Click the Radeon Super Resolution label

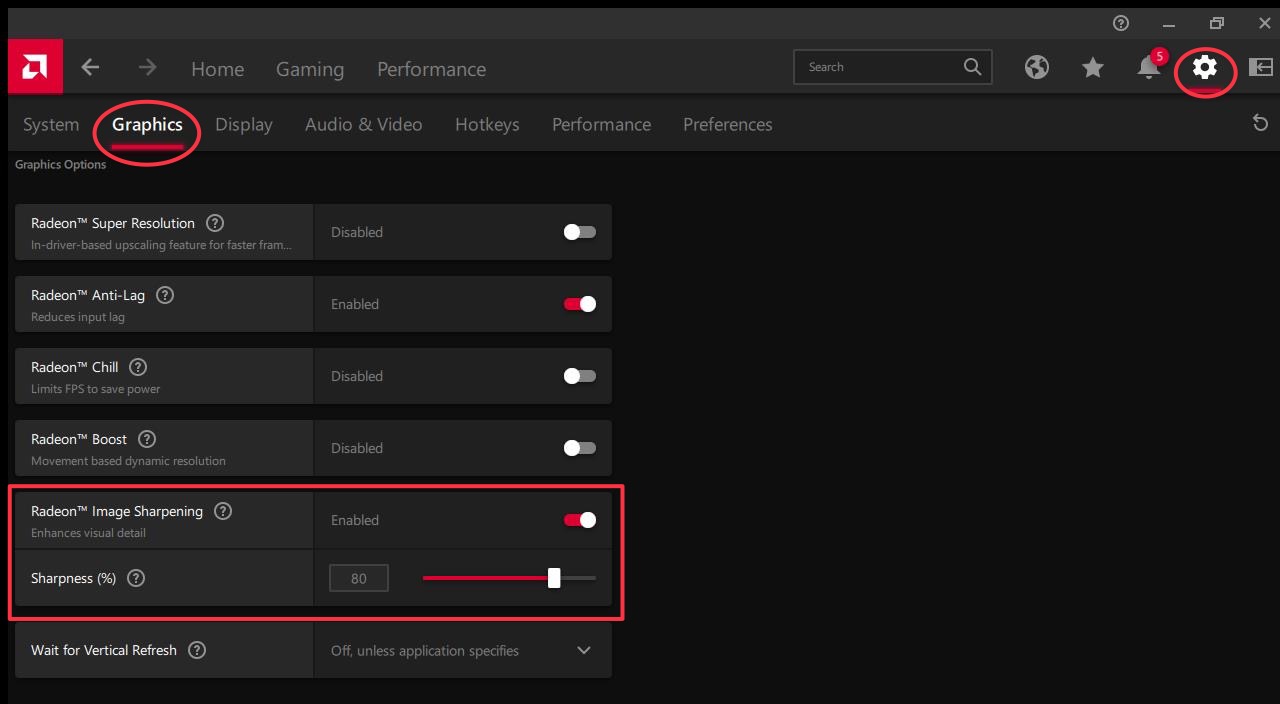[113, 223]
